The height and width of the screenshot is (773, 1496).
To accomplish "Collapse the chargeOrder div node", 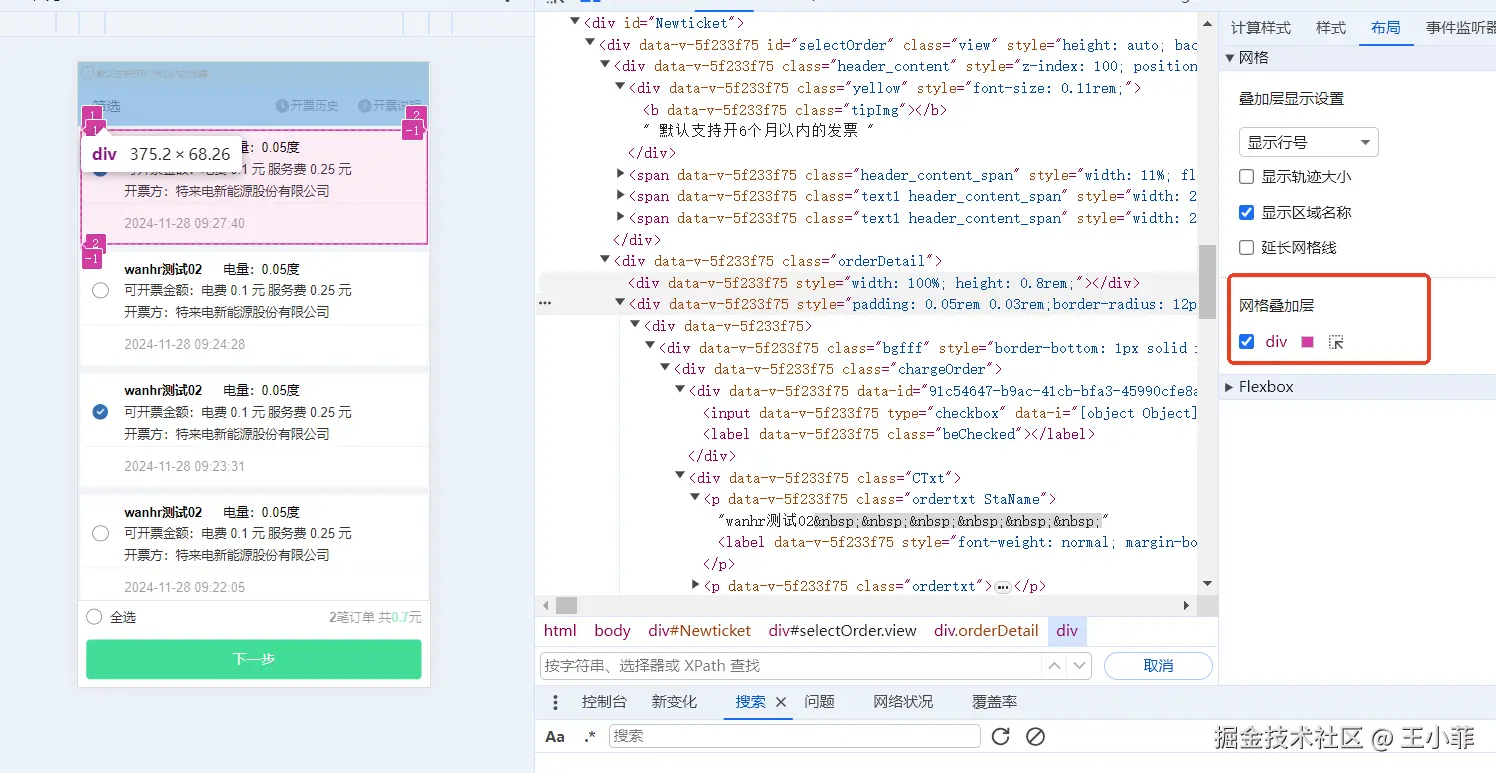I will pos(666,369).
